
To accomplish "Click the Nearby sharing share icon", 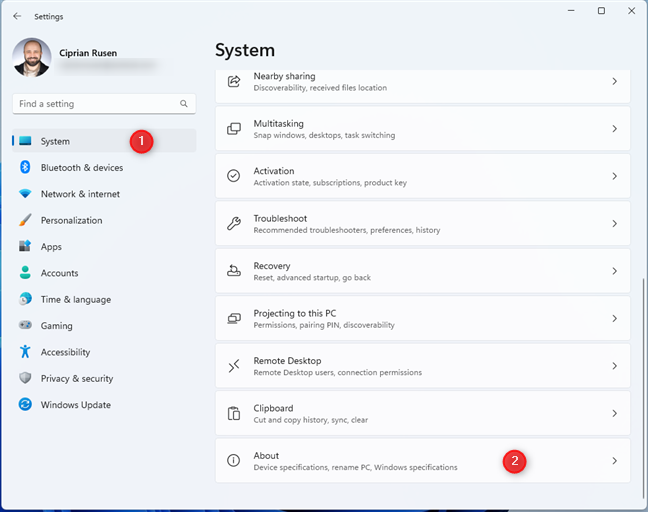I will pyautogui.click(x=234, y=81).
